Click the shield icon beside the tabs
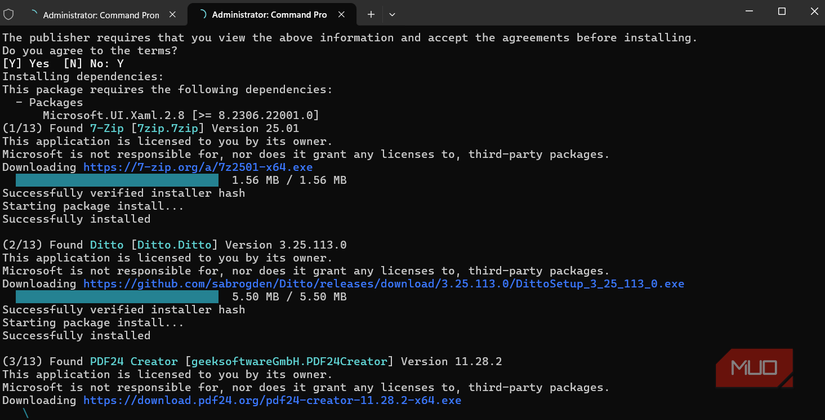825x420 pixels. (x=8, y=14)
